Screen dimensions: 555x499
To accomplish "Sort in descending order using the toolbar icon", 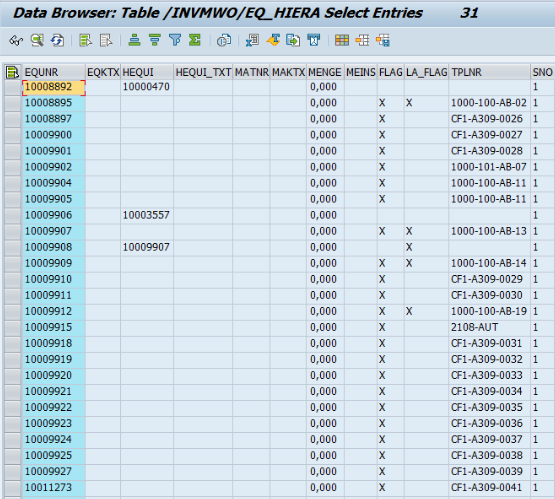I will [155, 40].
